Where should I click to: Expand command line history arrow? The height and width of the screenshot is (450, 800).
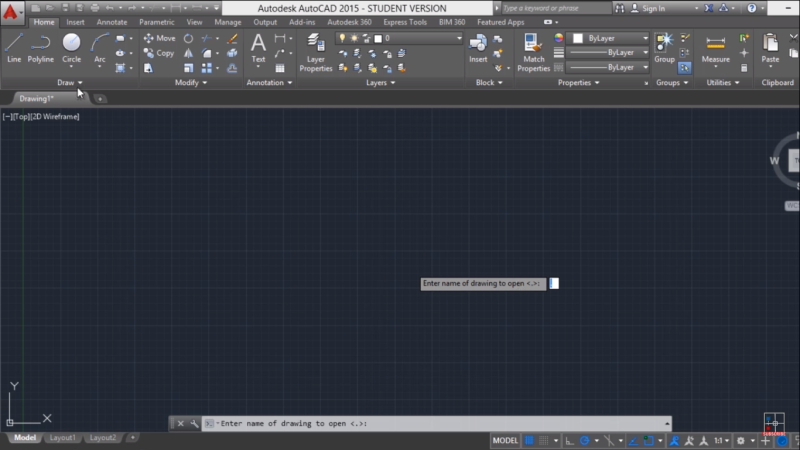(667, 423)
